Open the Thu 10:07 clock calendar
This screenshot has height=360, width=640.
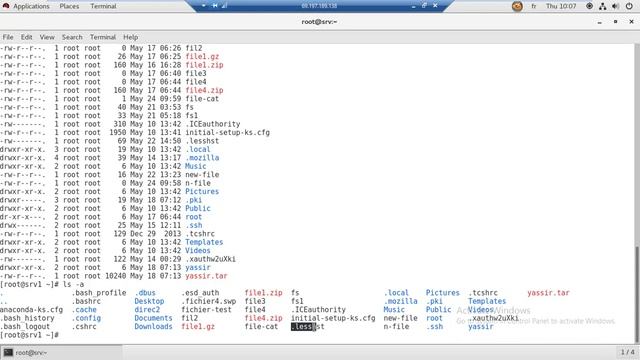tap(561, 6)
